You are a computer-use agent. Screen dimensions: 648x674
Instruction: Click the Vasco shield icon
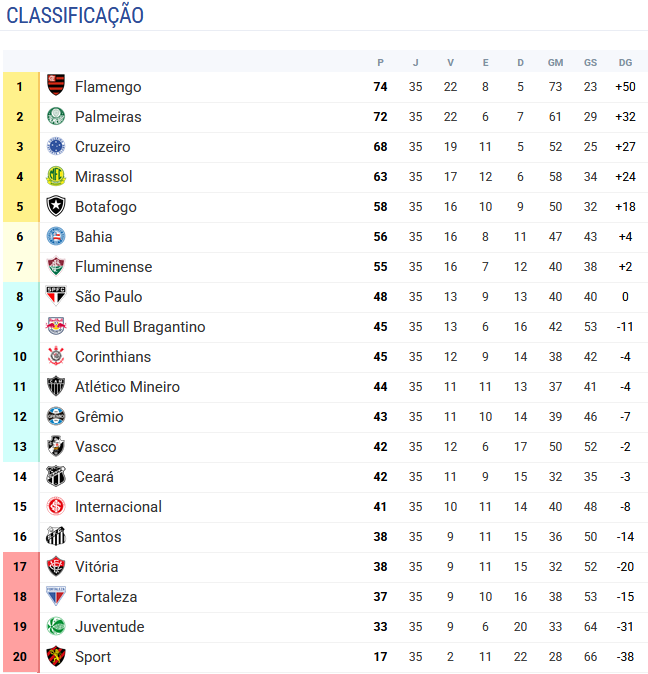(56, 447)
